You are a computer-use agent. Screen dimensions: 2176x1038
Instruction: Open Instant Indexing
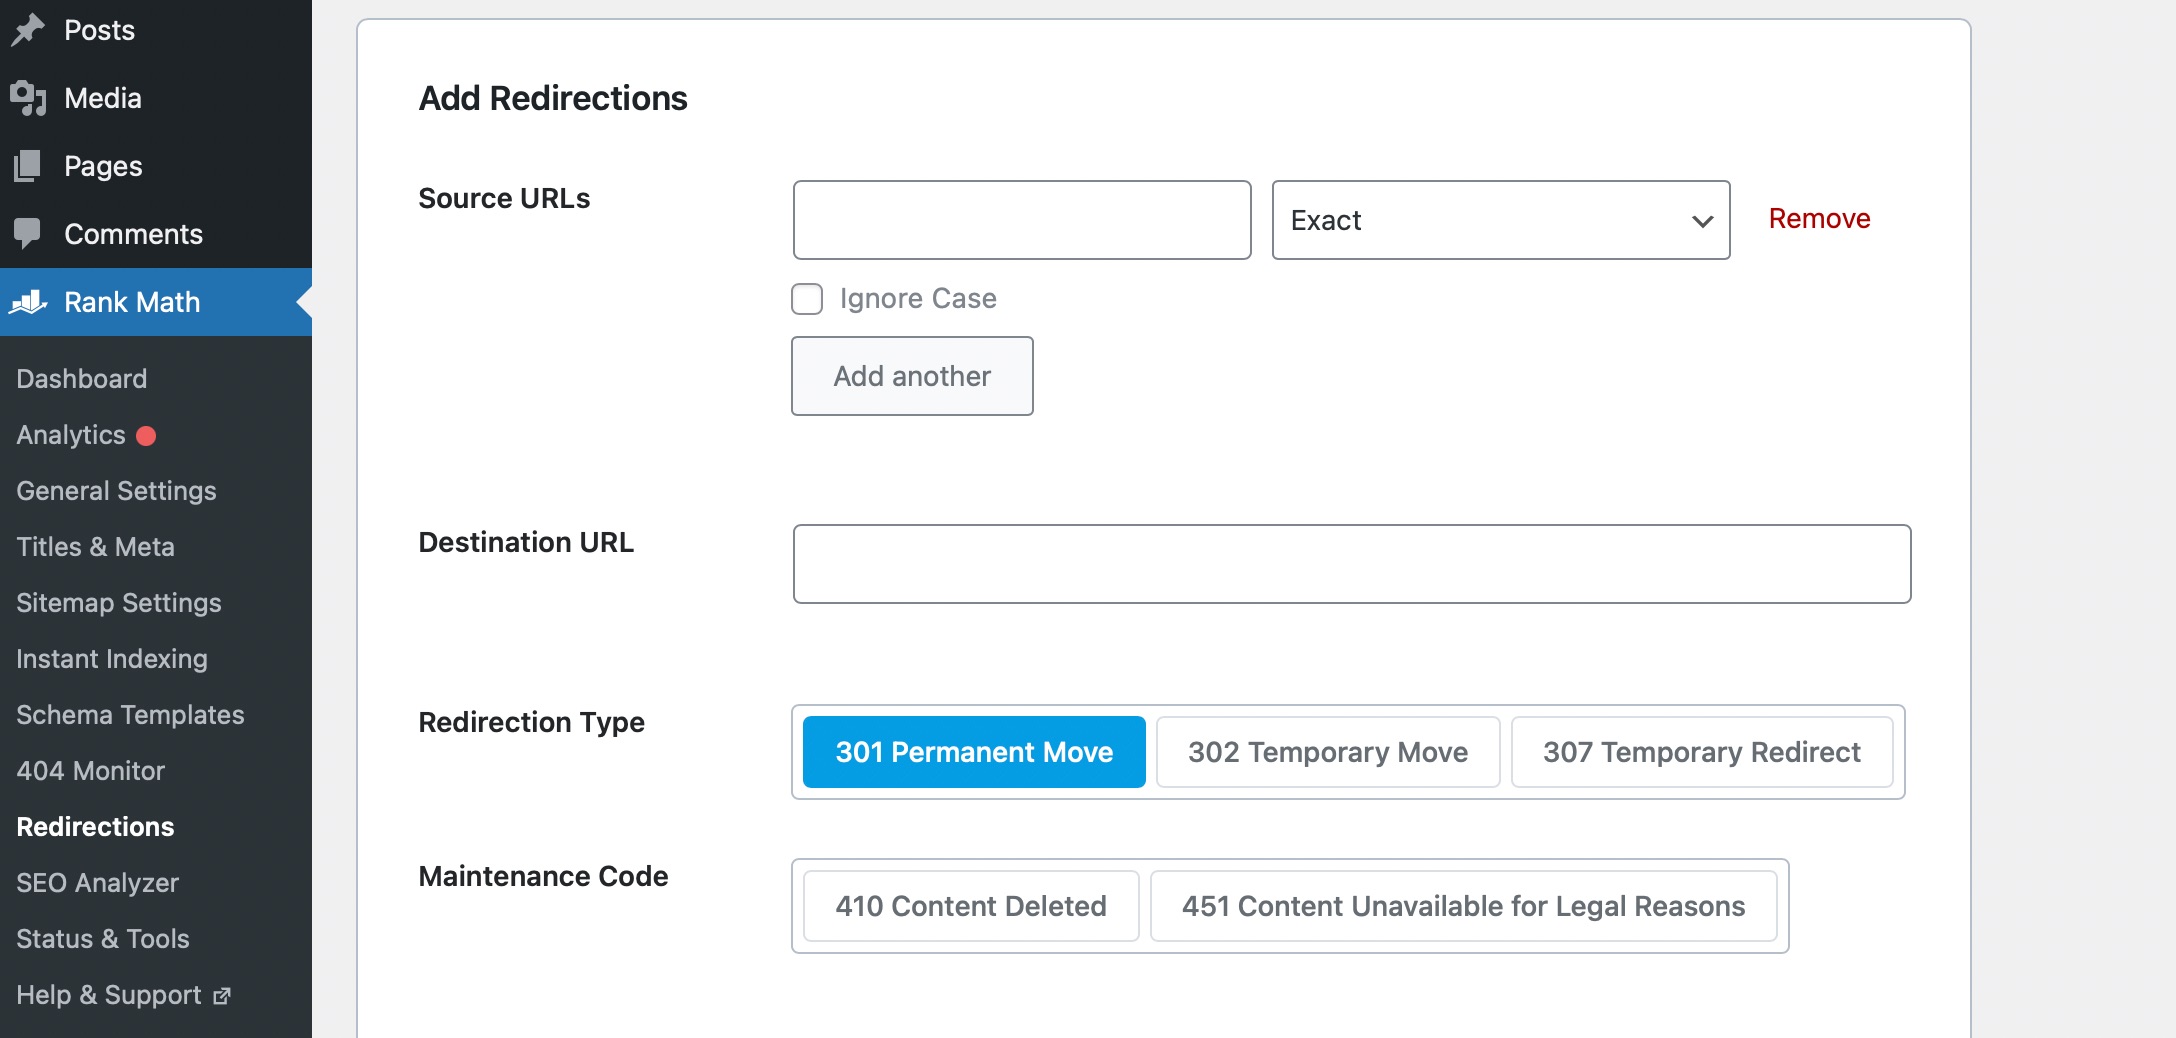click(112, 659)
